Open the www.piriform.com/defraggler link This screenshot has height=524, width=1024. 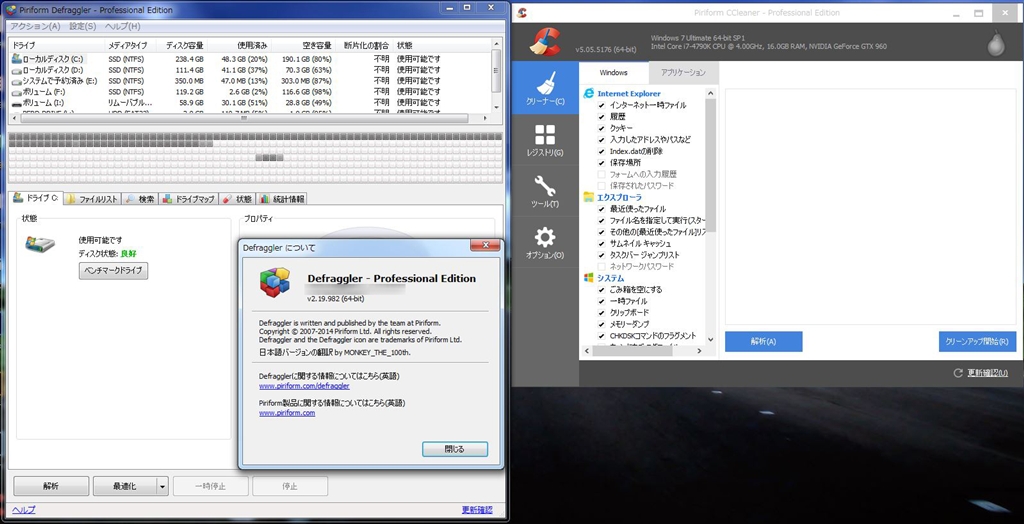coord(304,386)
